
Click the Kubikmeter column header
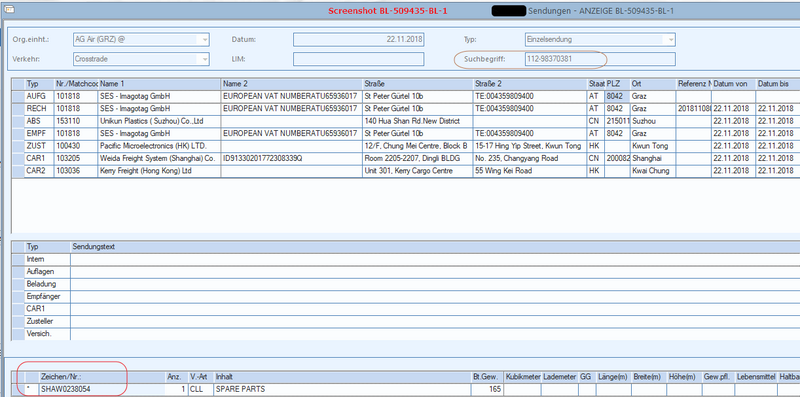522,377
